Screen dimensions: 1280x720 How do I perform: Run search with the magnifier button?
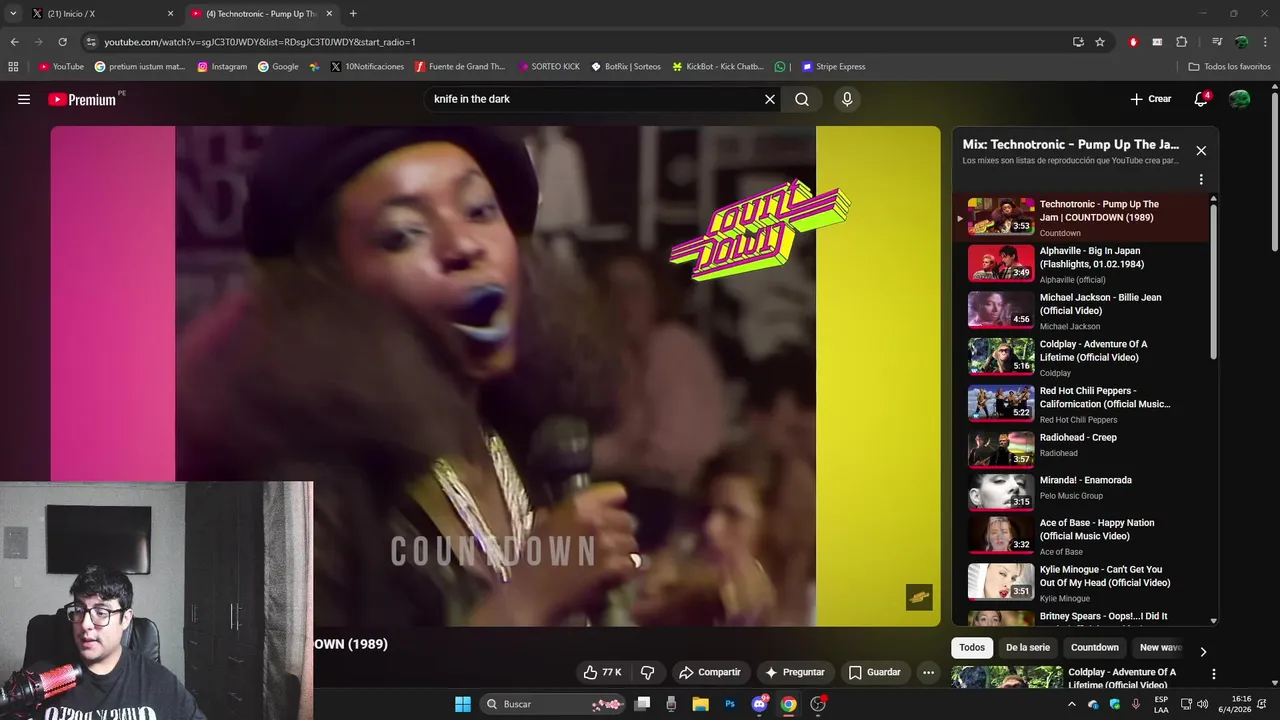tap(802, 99)
